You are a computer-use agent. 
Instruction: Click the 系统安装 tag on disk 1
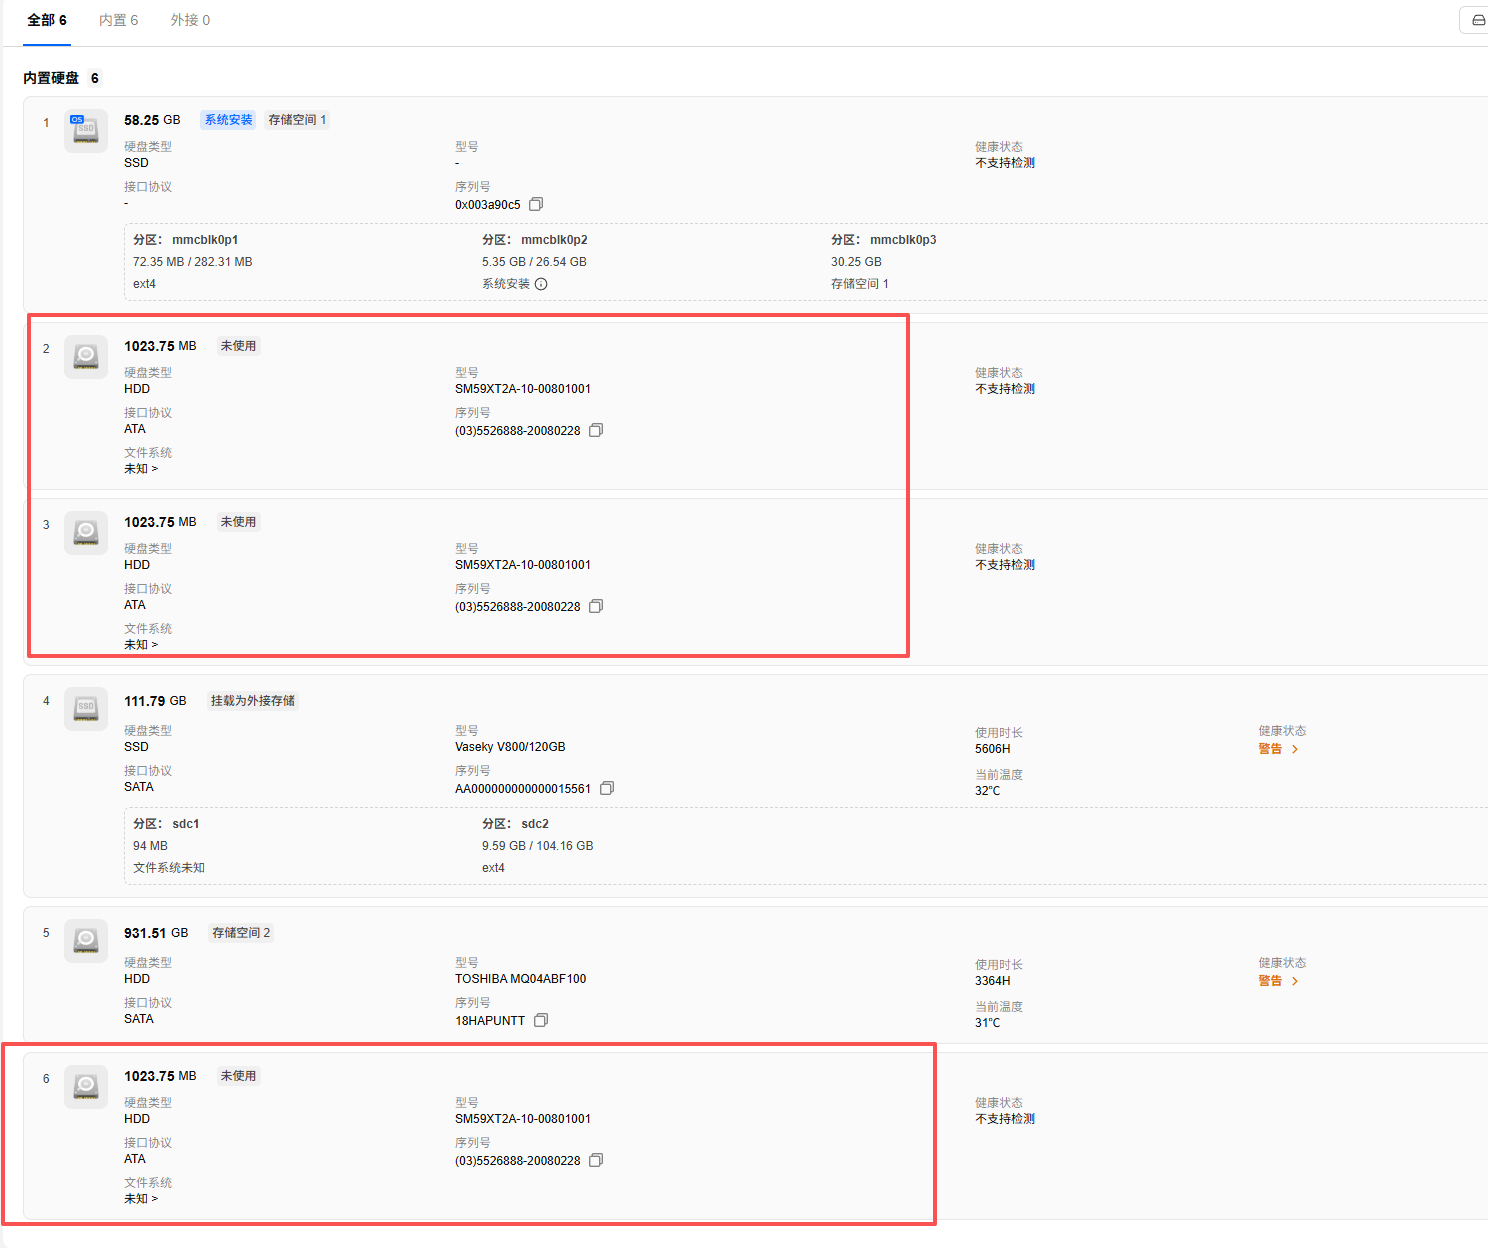pos(229,120)
